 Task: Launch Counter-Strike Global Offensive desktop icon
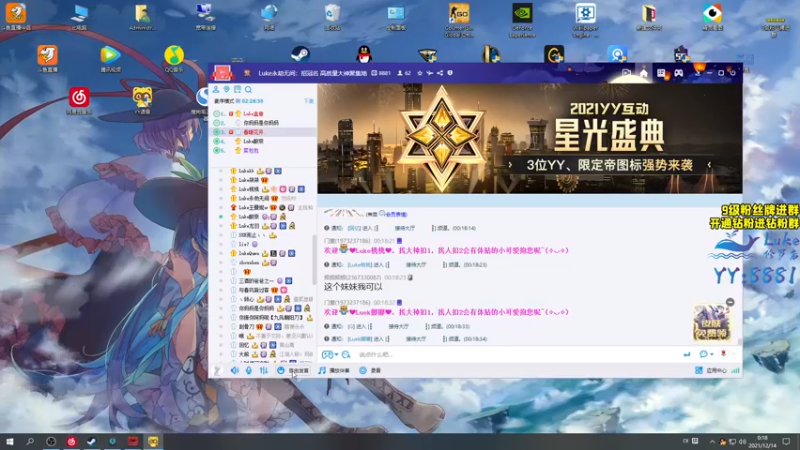(x=459, y=19)
